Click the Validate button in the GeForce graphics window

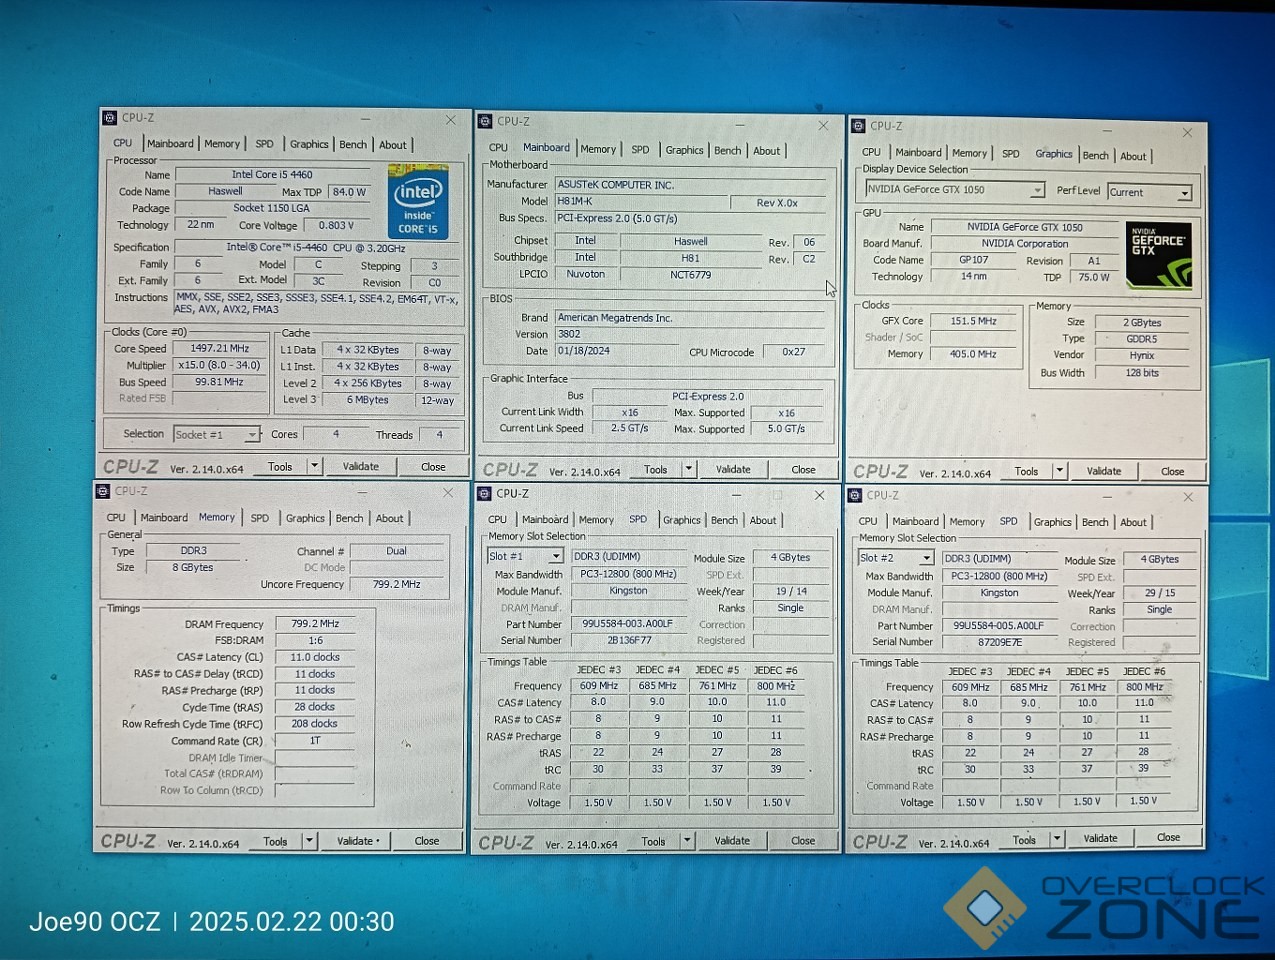pos(1104,471)
